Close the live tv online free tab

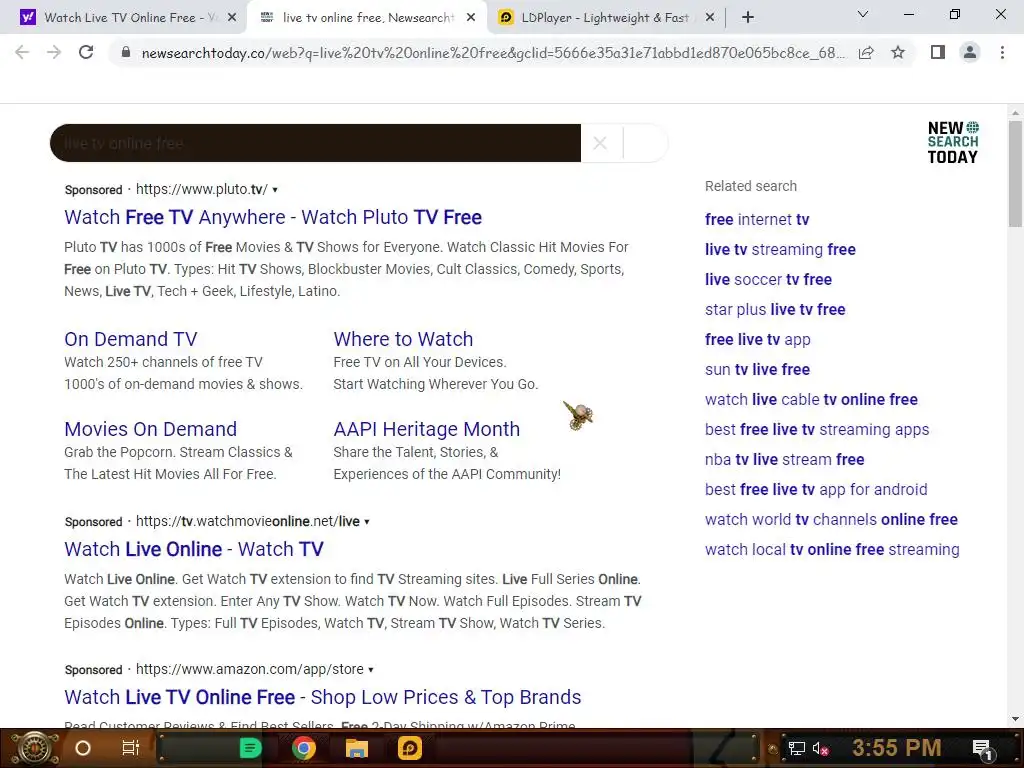pos(471,18)
